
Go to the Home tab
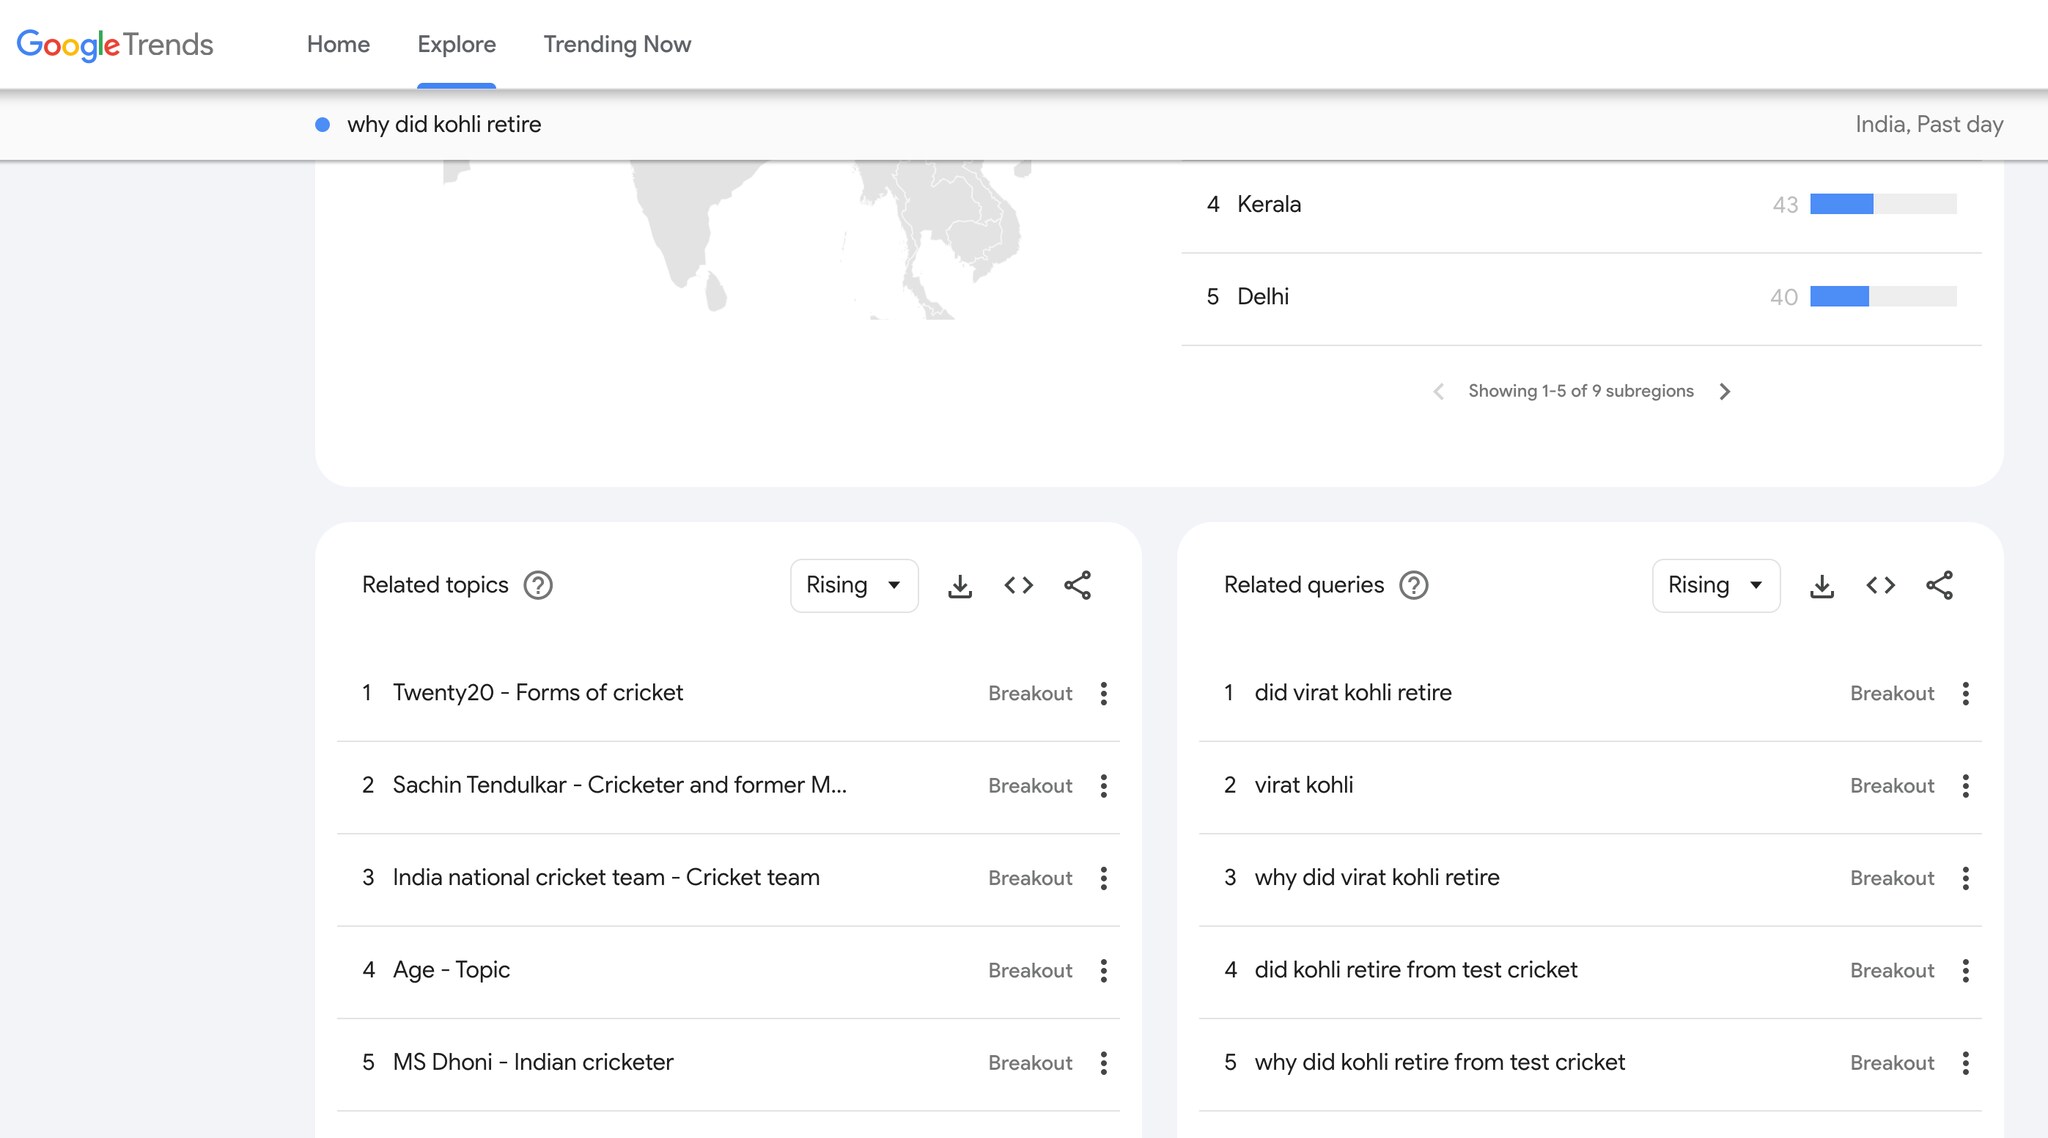point(338,44)
